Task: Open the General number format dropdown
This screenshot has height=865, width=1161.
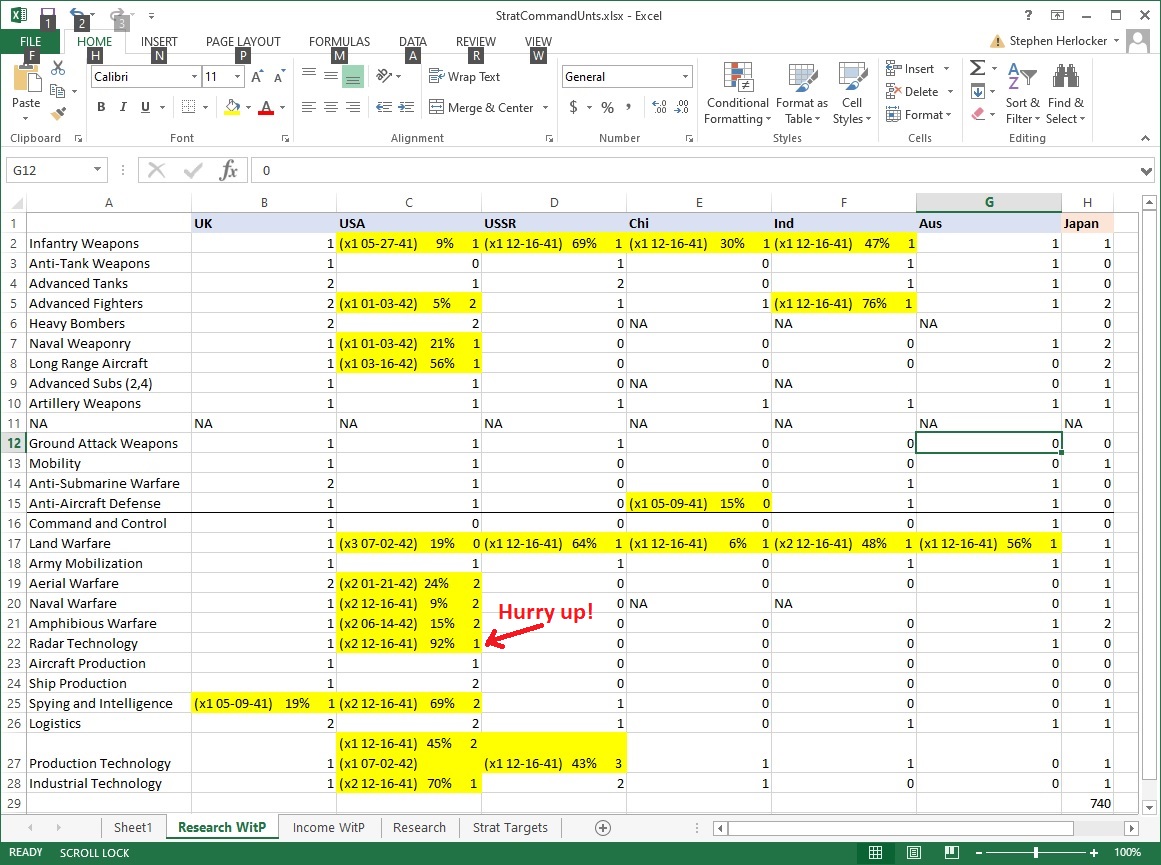Action: (685, 76)
